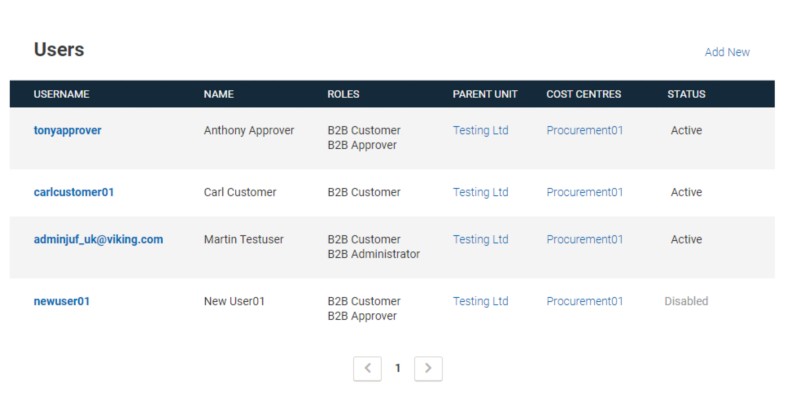
Task: Open the tonyapprover user profile
Action: coord(67,130)
